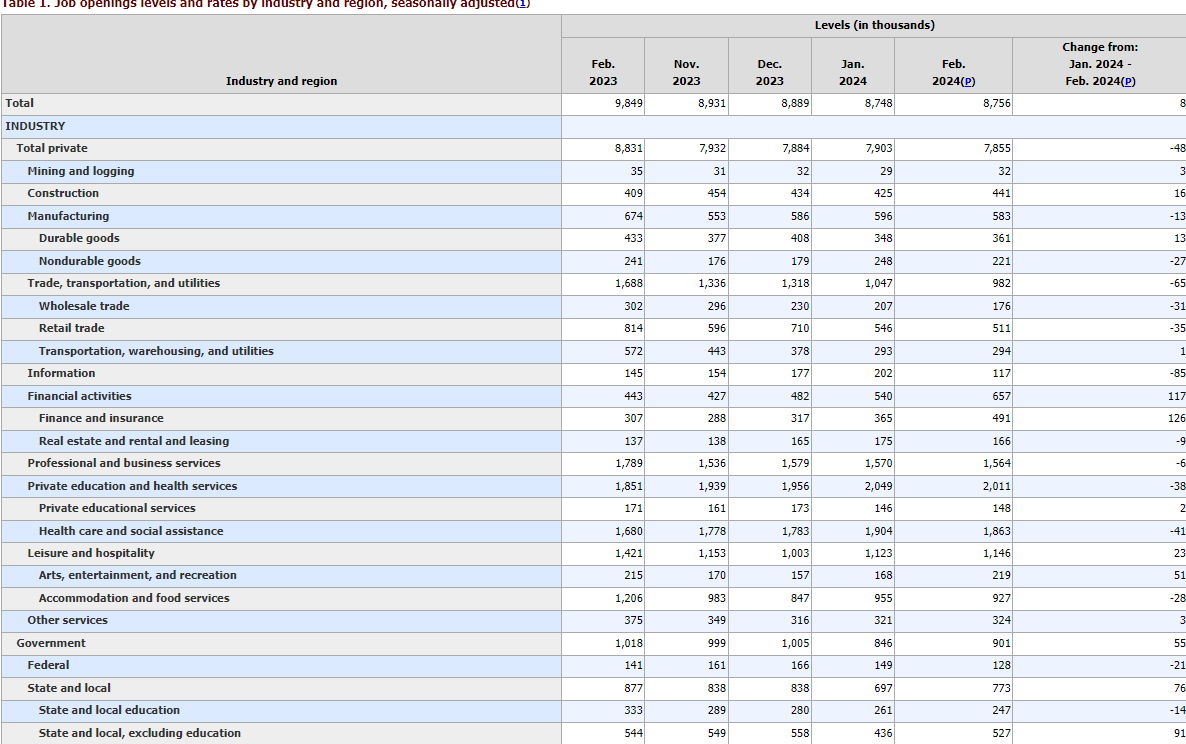
Task: Click Total private value 7,855
Action: click(997, 149)
